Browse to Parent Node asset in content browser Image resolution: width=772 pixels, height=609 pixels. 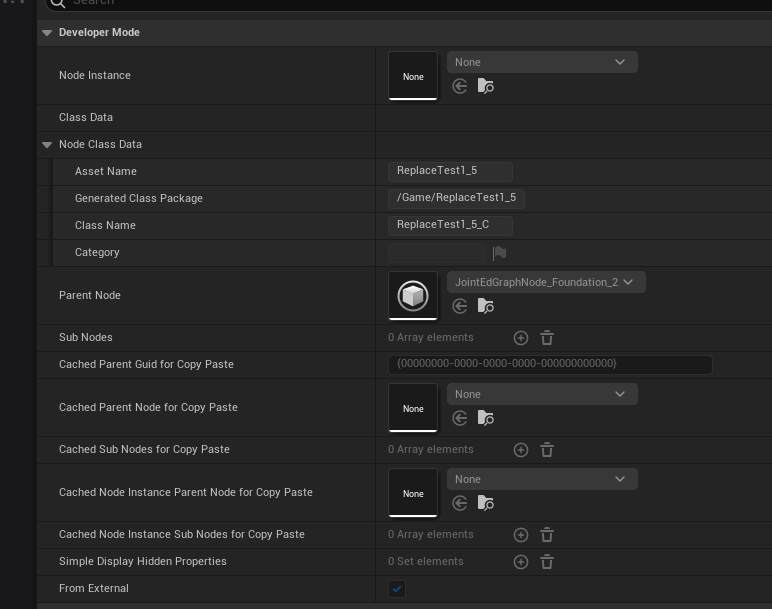pyautogui.click(x=486, y=307)
